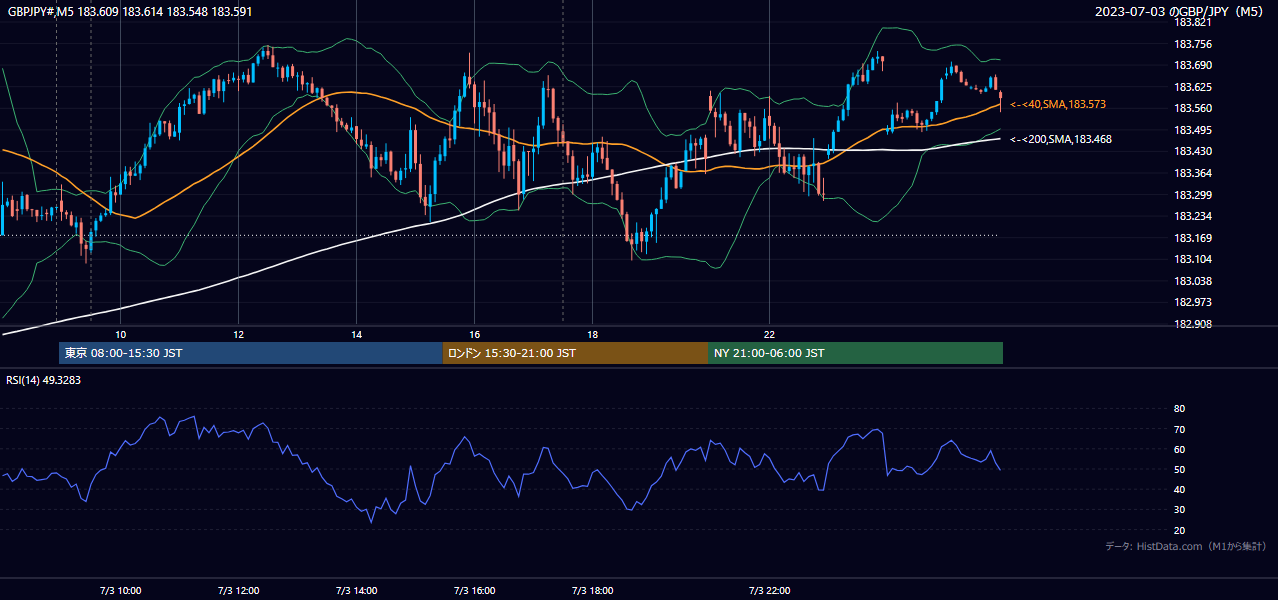Click the 183.430 price axis label
The height and width of the screenshot is (600, 1278).
coord(1192,151)
